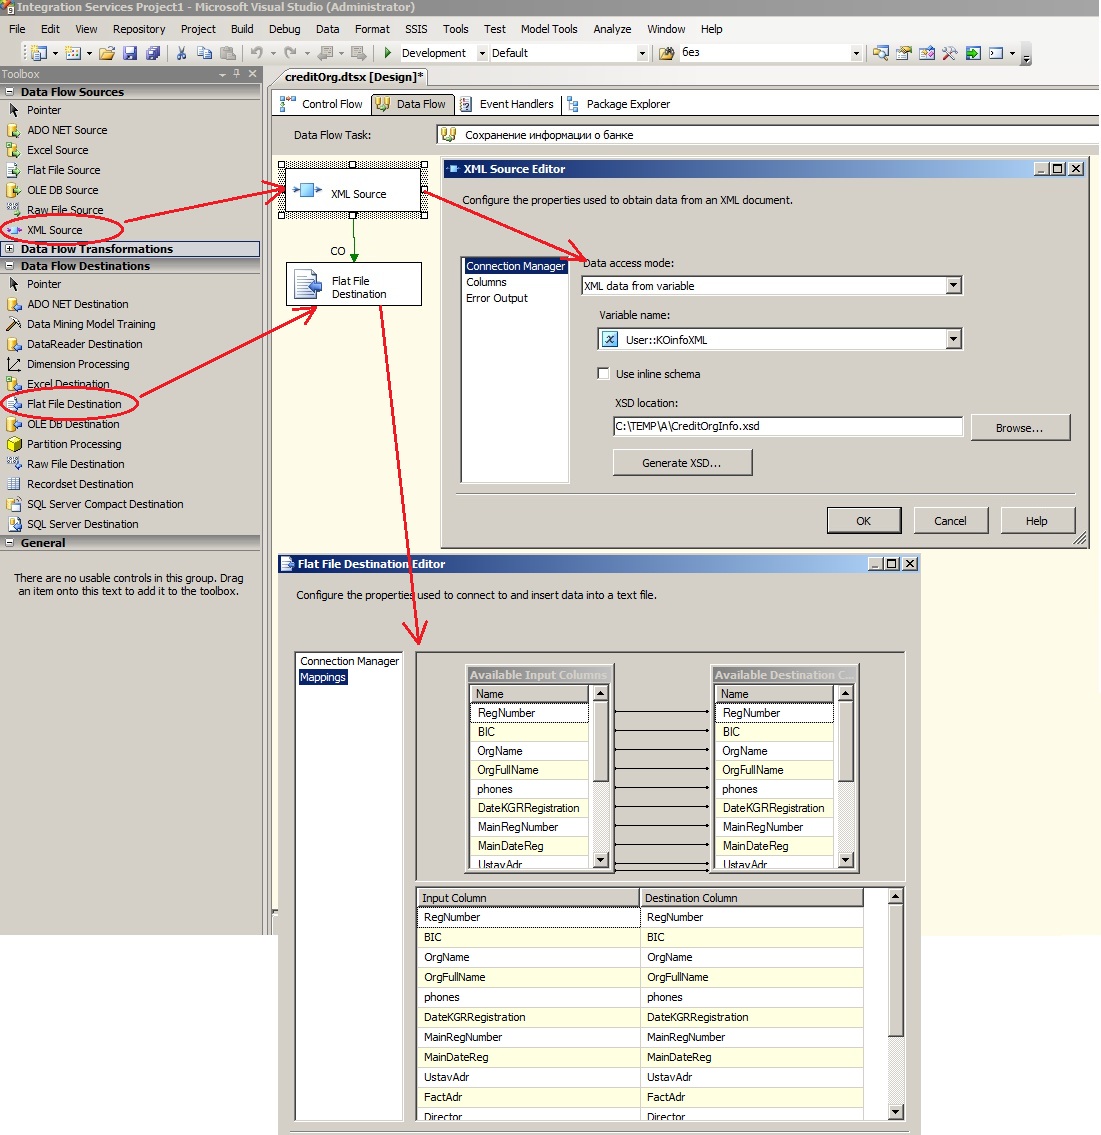The image size is (1101, 1135).
Task: Pin the Toolbox panel with the pushpin
Action: pos(237,74)
